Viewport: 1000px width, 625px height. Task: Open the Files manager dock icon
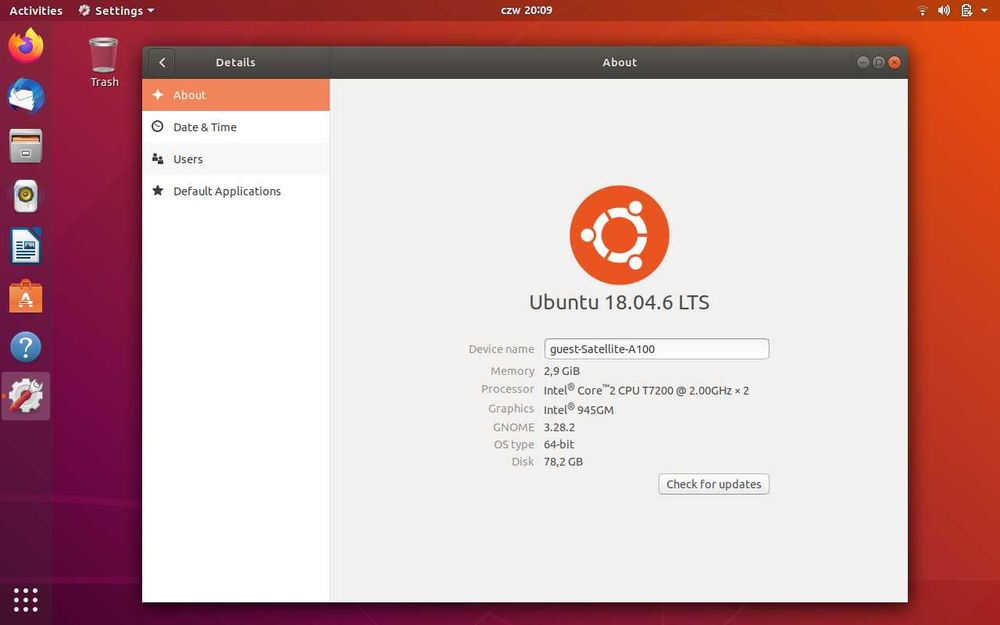click(x=26, y=146)
